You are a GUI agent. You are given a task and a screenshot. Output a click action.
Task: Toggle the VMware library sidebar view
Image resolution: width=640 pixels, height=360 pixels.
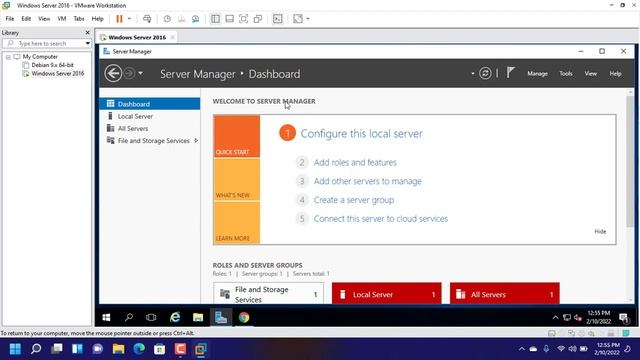pyautogui.click(x=215, y=19)
